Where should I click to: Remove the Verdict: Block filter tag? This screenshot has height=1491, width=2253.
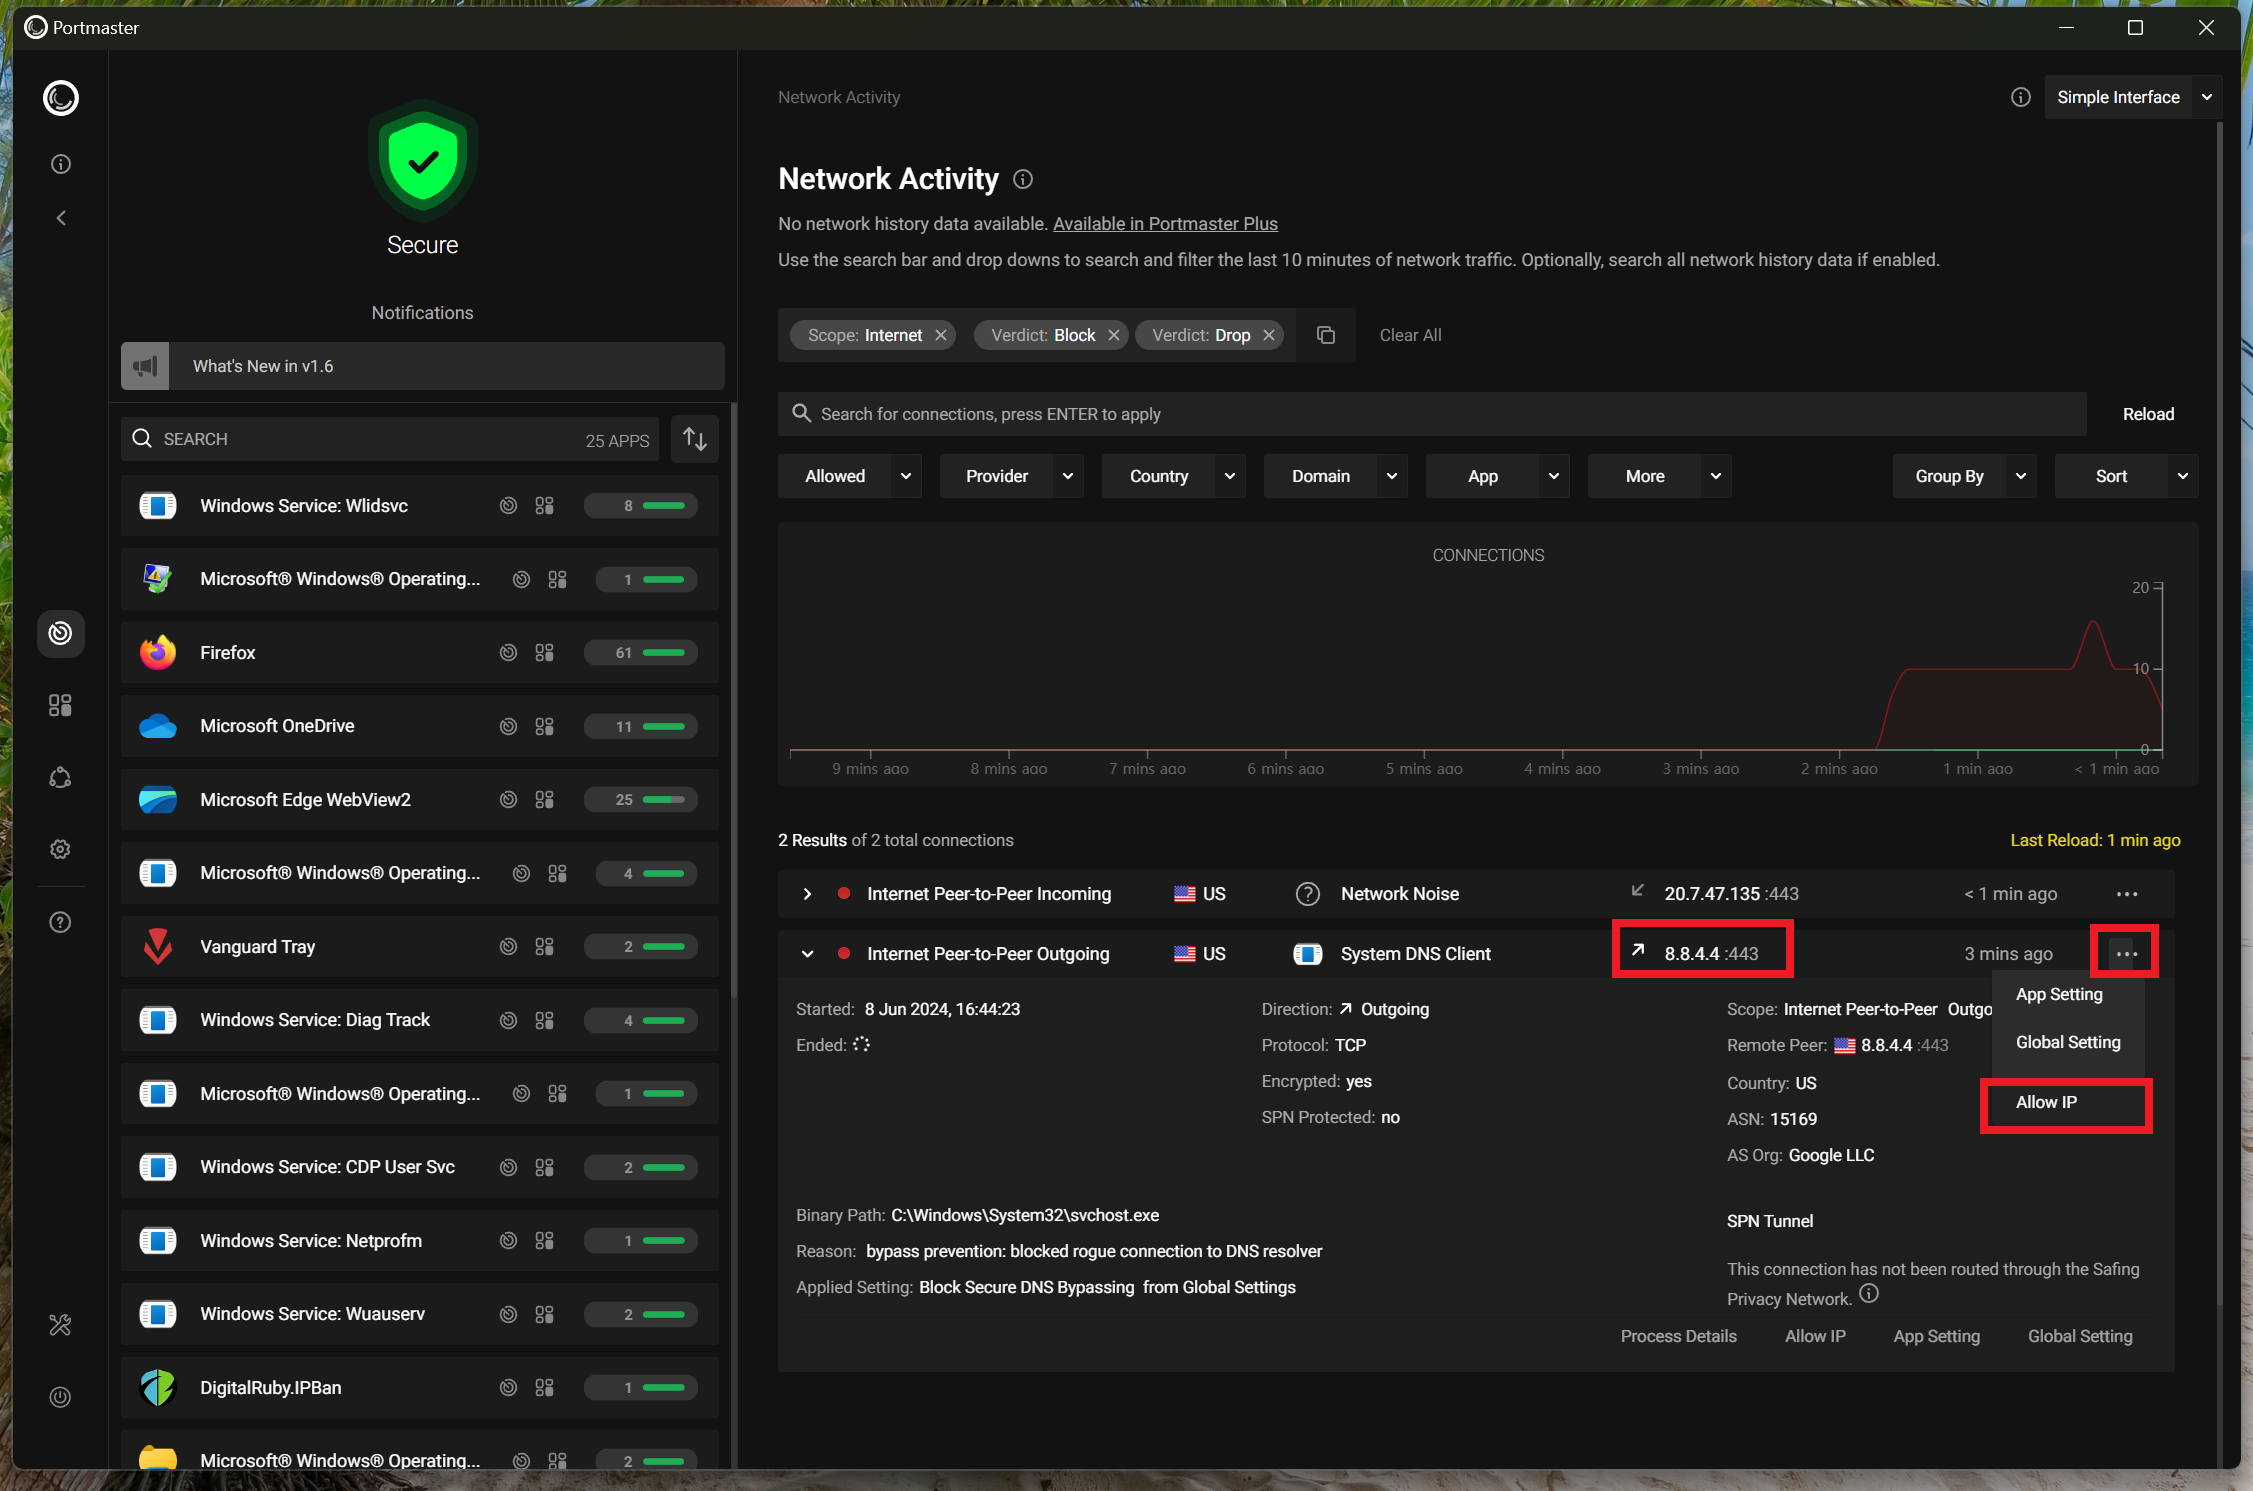(x=1114, y=335)
